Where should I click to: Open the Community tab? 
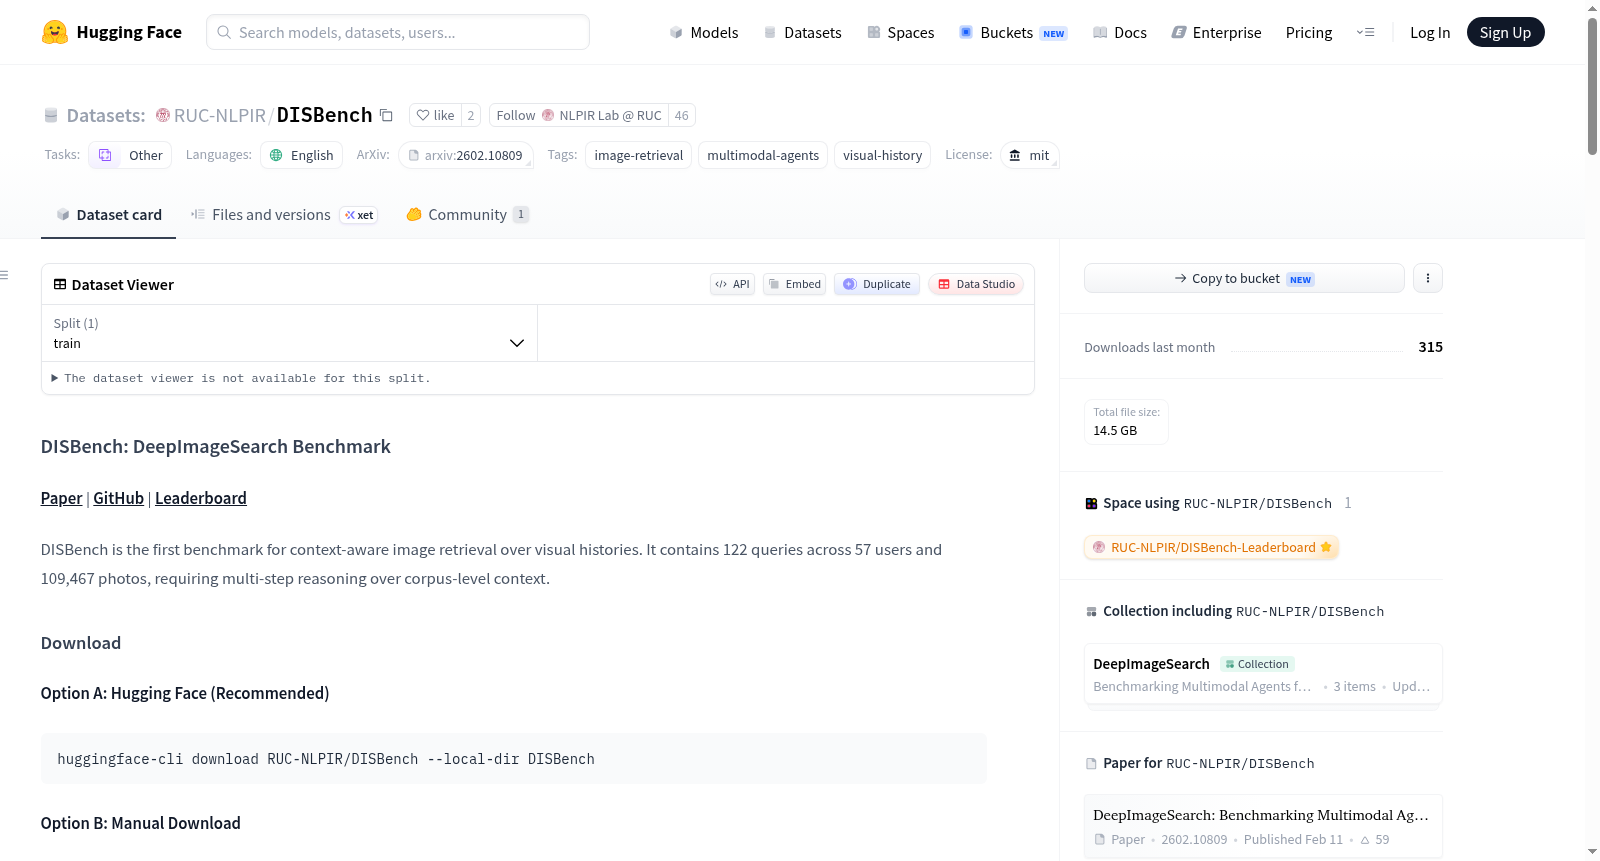(467, 214)
